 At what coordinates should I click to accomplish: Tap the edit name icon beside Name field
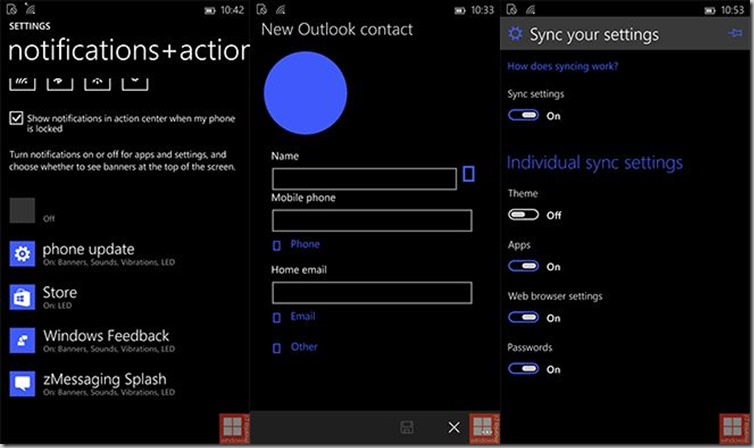tap(468, 174)
